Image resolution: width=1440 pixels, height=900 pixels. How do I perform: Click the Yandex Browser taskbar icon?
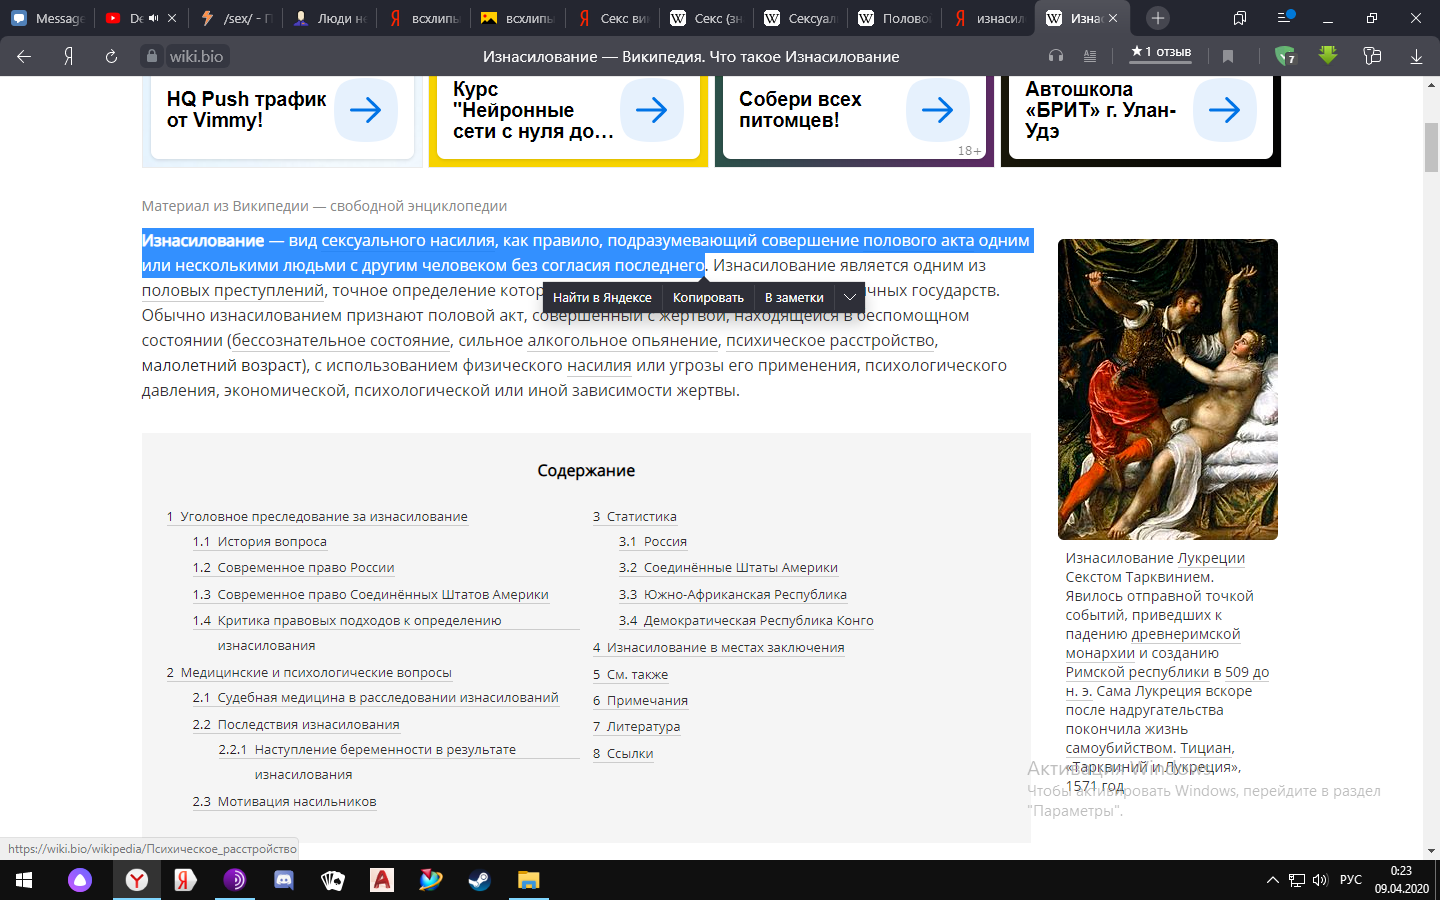(136, 880)
